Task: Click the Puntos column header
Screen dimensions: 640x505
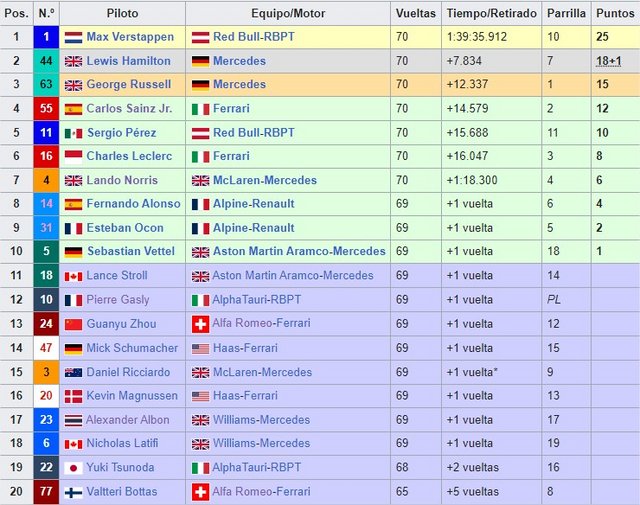Action: pyautogui.click(x=615, y=13)
